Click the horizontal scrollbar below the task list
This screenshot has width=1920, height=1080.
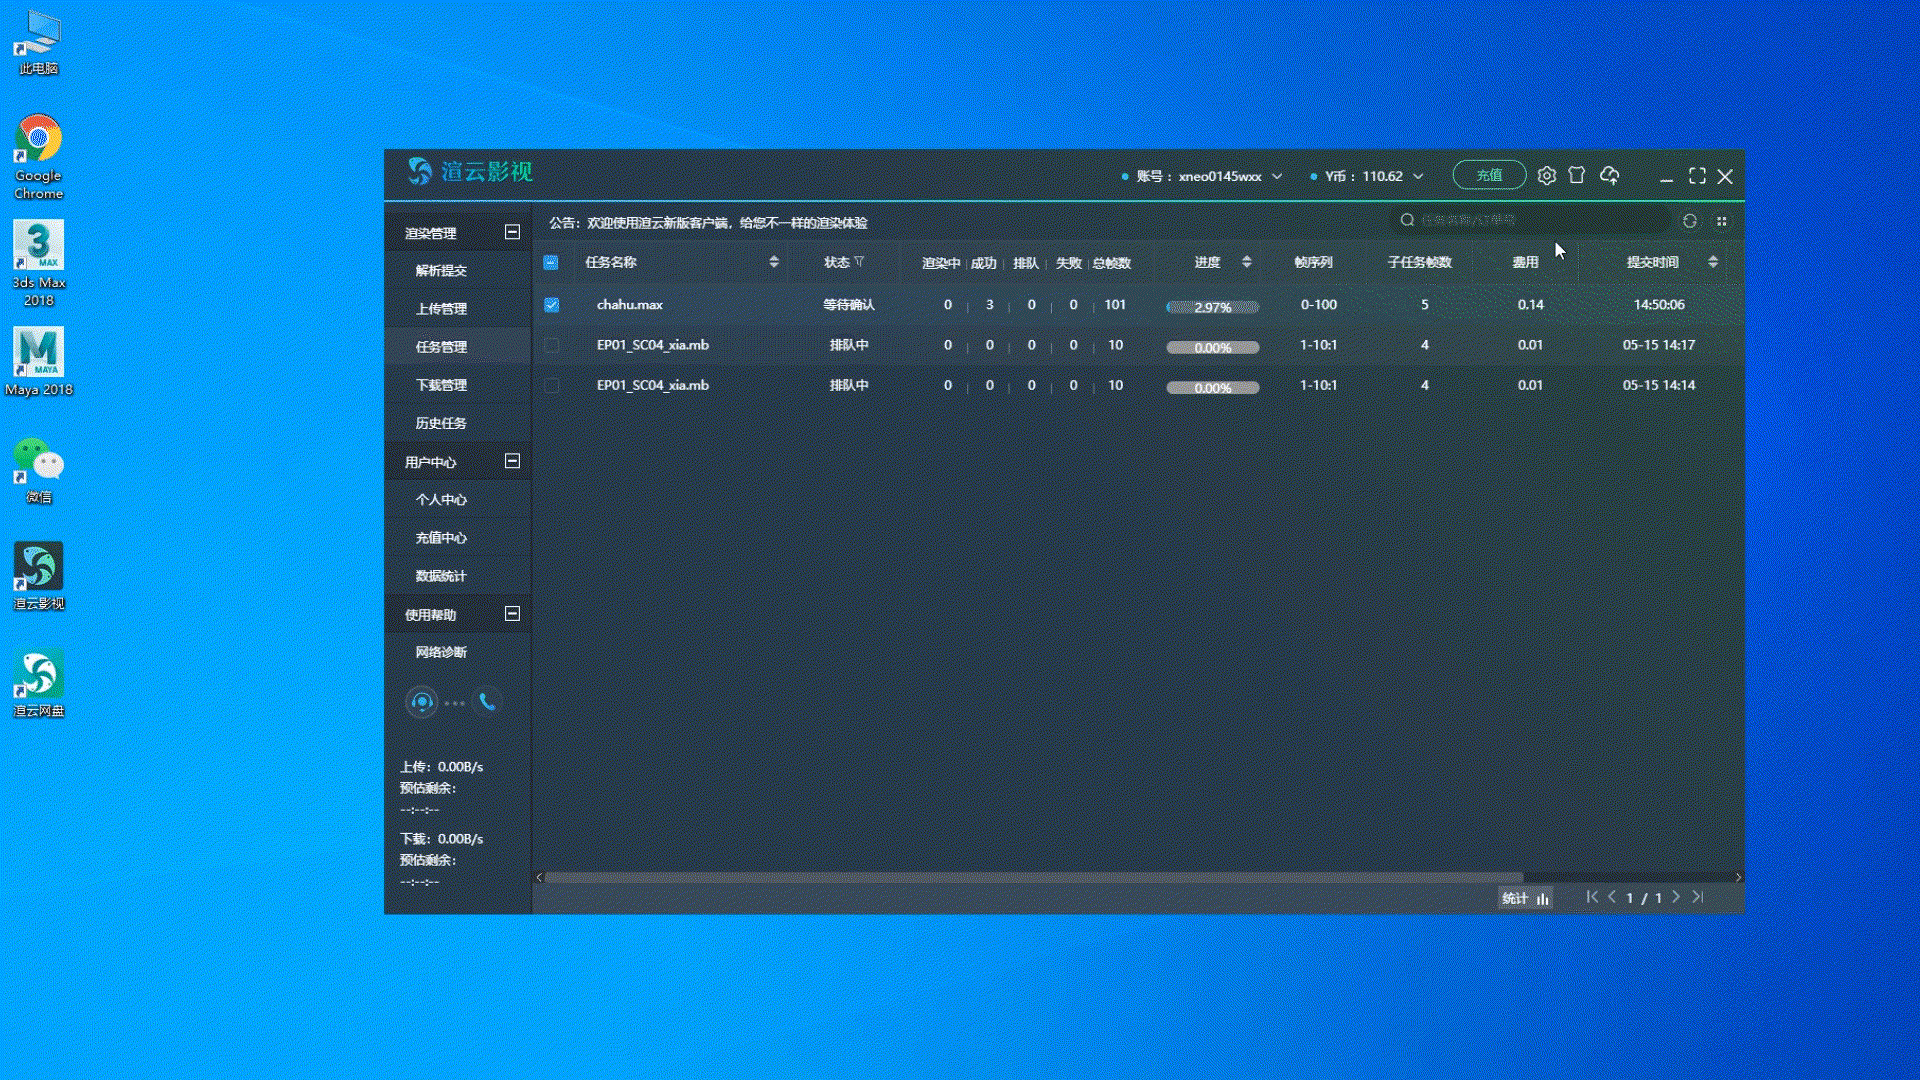click(1030, 877)
